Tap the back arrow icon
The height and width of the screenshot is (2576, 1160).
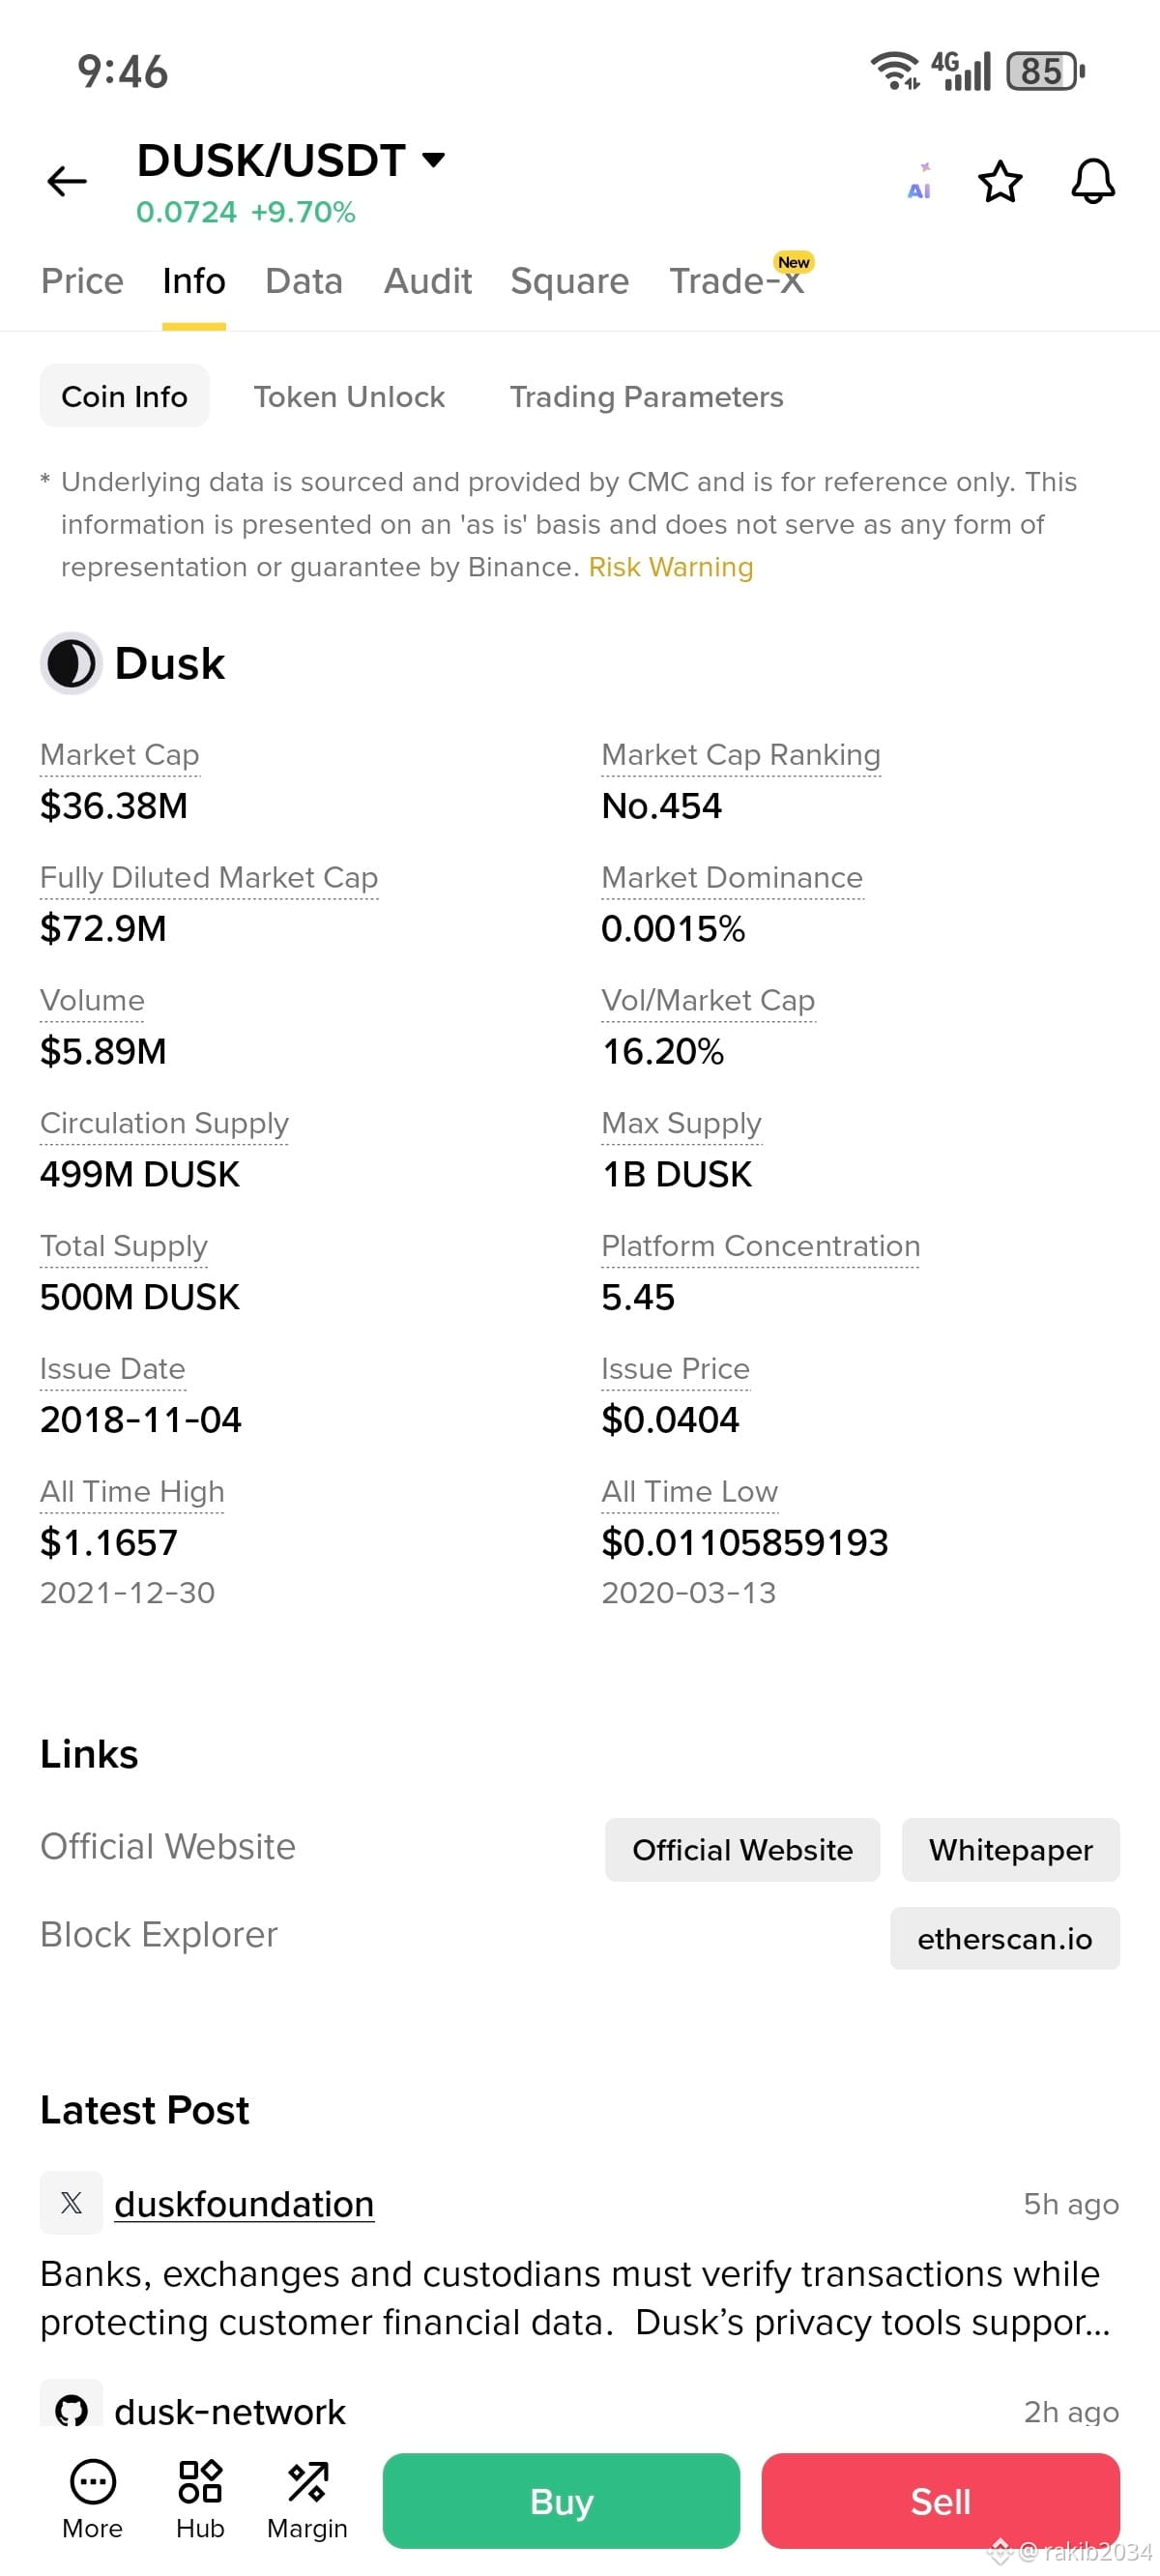point(67,181)
